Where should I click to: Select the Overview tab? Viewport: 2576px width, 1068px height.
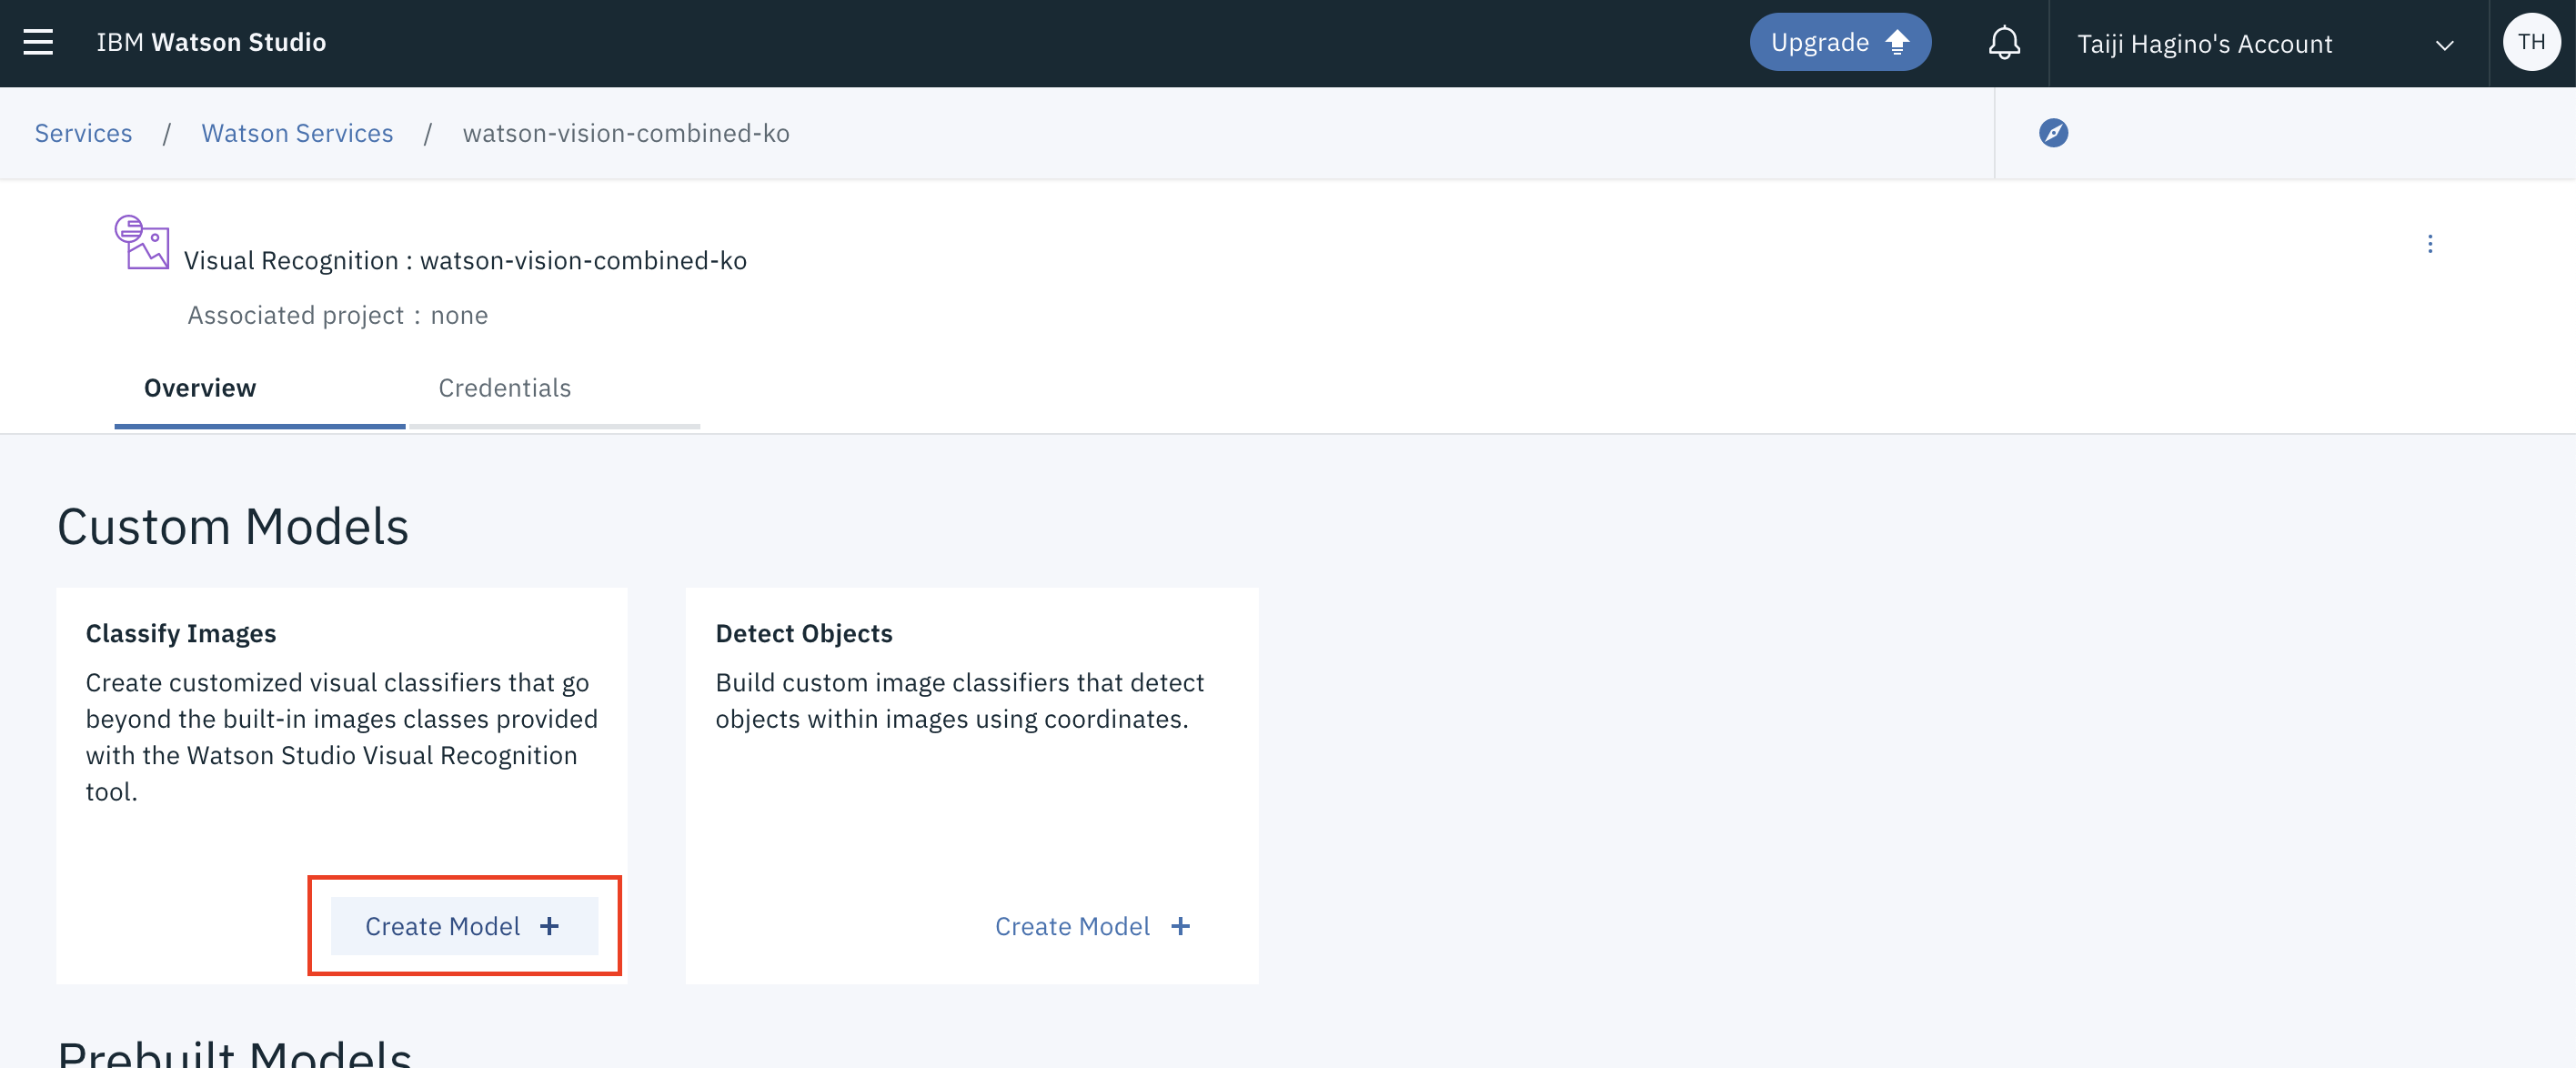tap(200, 388)
